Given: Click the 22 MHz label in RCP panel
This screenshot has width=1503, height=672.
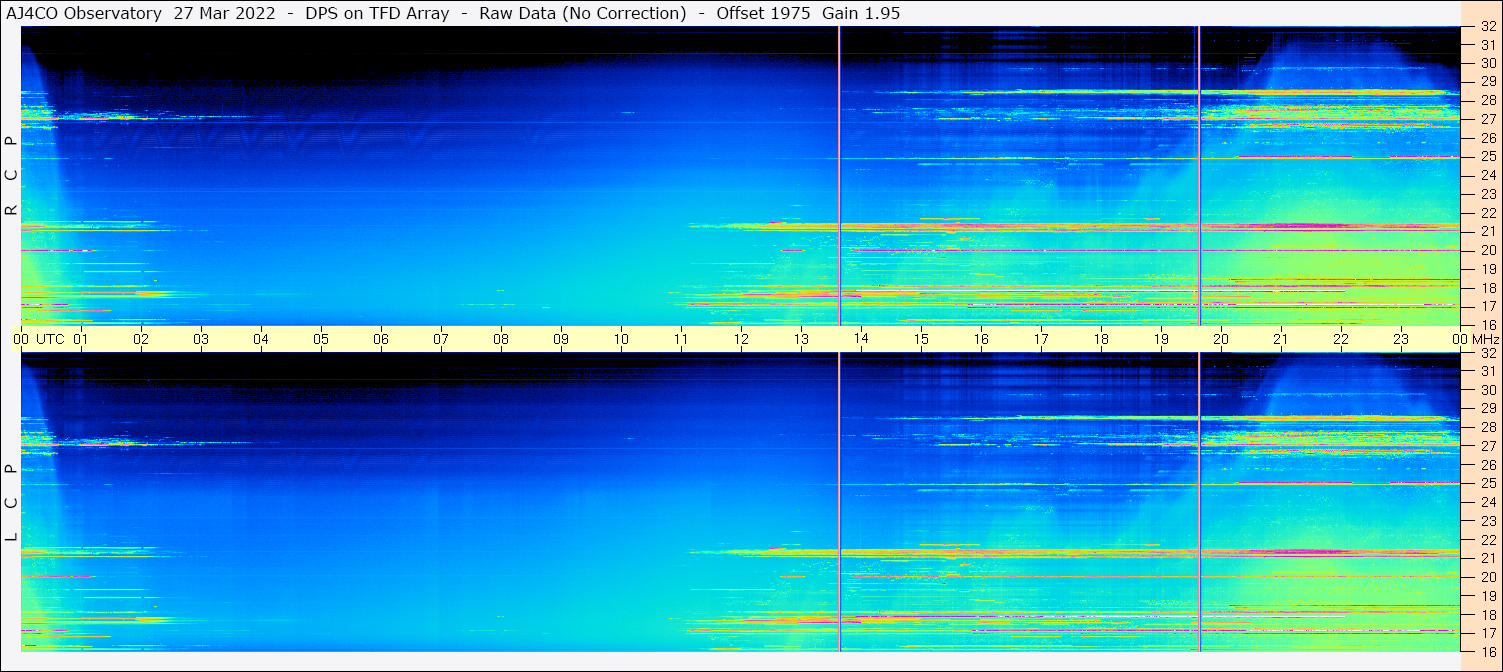Looking at the screenshot, I should 1488,213.
